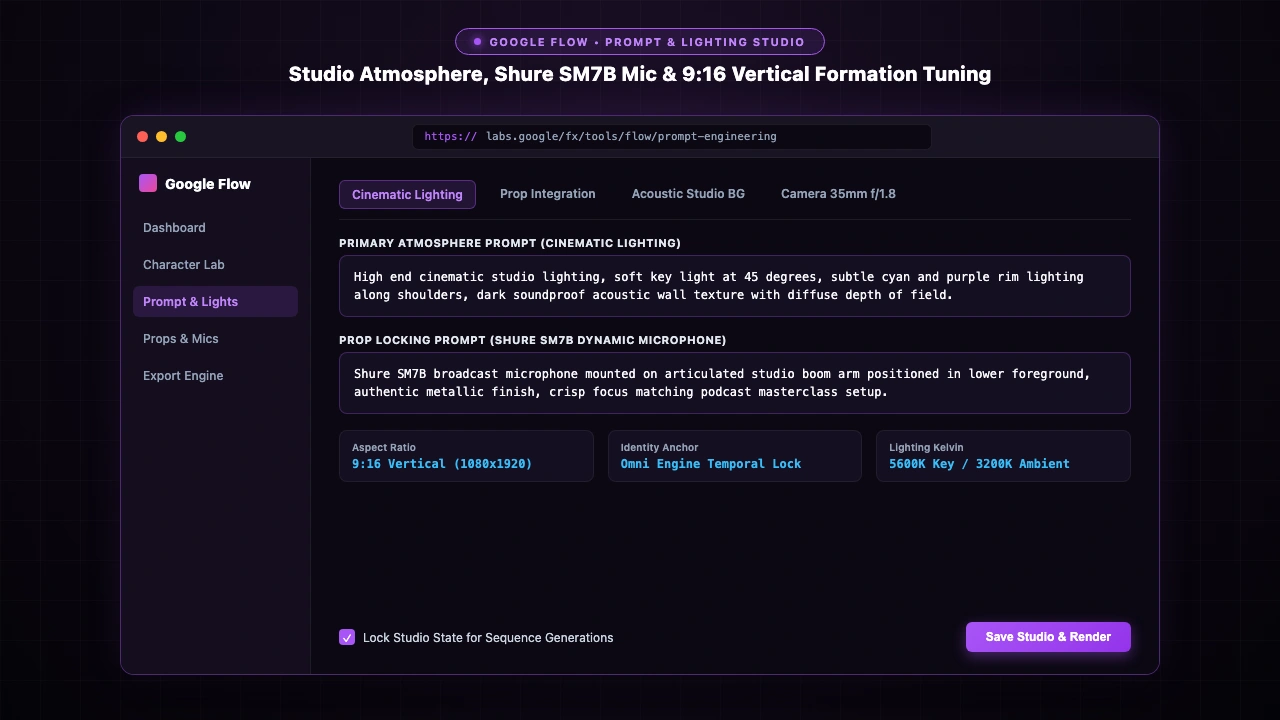1280x720 pixels.
Task: Open Props & Mics section
Action: [x=215, y=339]
